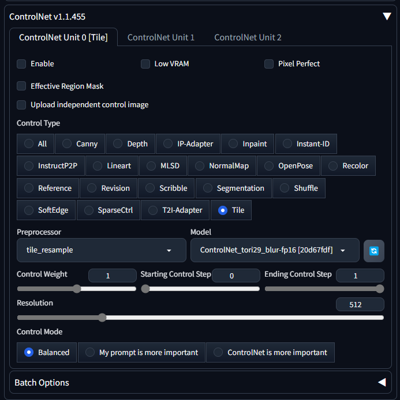Click the Ending Control Step value field

point(360,276)
